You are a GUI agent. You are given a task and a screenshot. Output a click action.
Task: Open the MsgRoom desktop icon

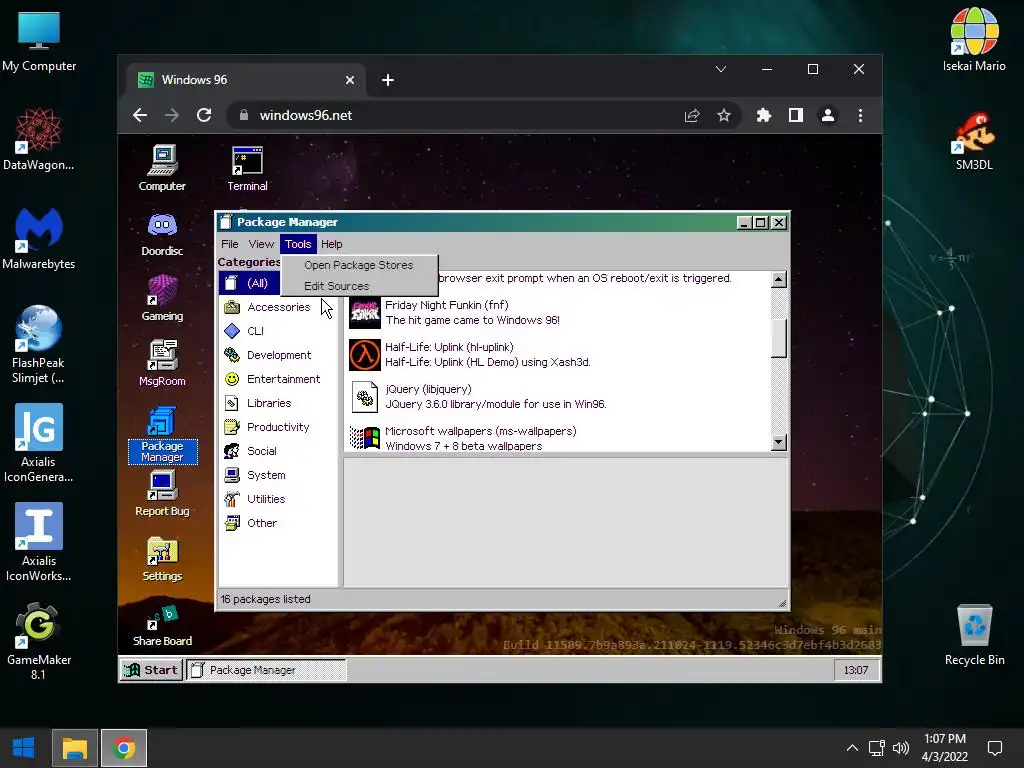[x=162, y=363]
